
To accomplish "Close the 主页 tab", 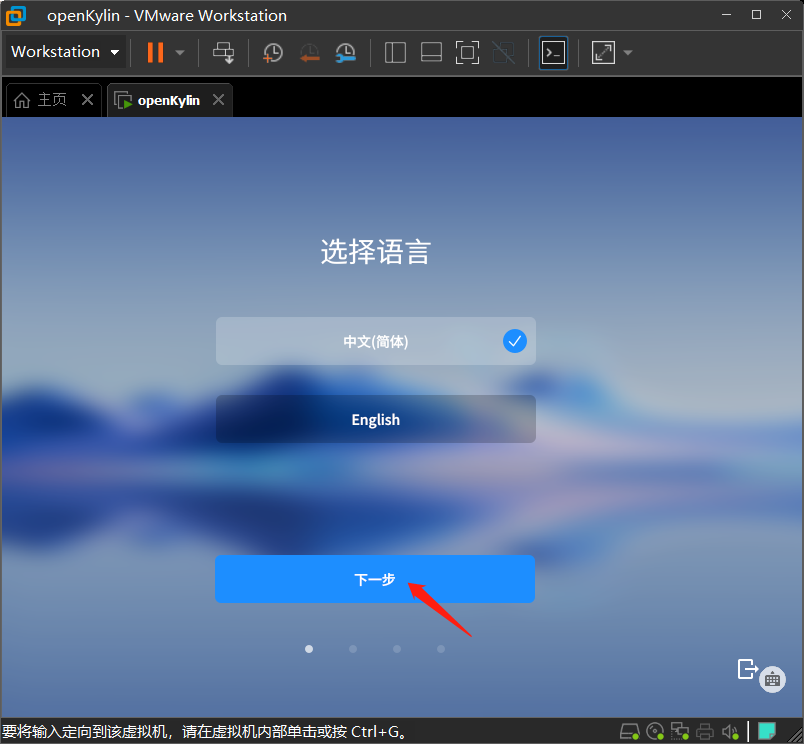I will 88,99.
